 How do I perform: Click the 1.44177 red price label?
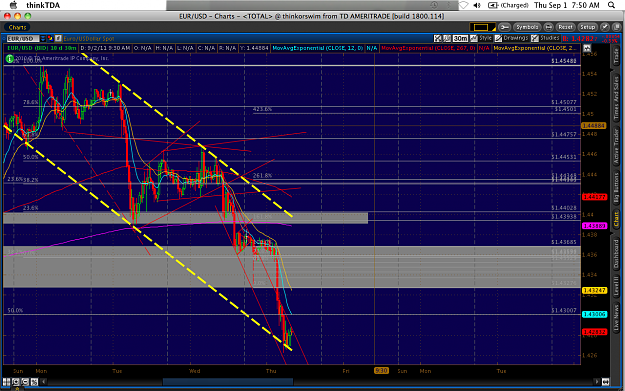tap(594, 197)
